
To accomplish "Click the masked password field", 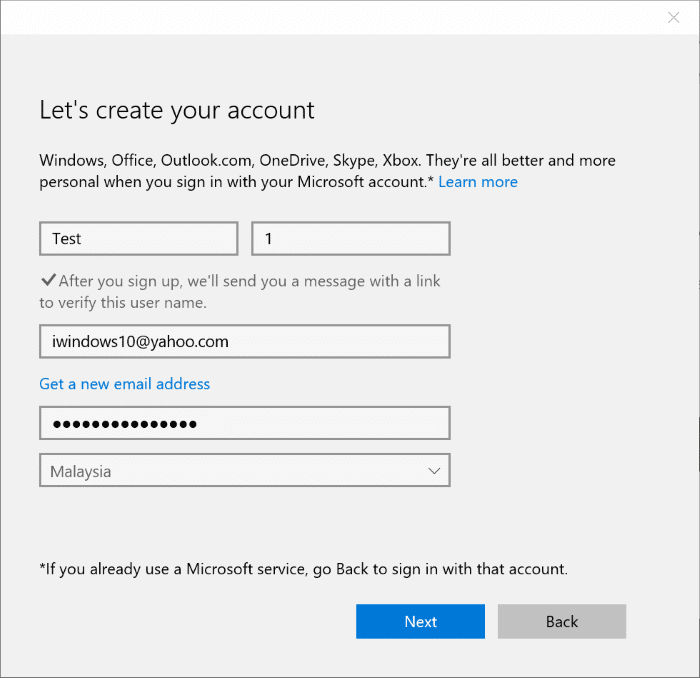I will click(x=245, y=423).
